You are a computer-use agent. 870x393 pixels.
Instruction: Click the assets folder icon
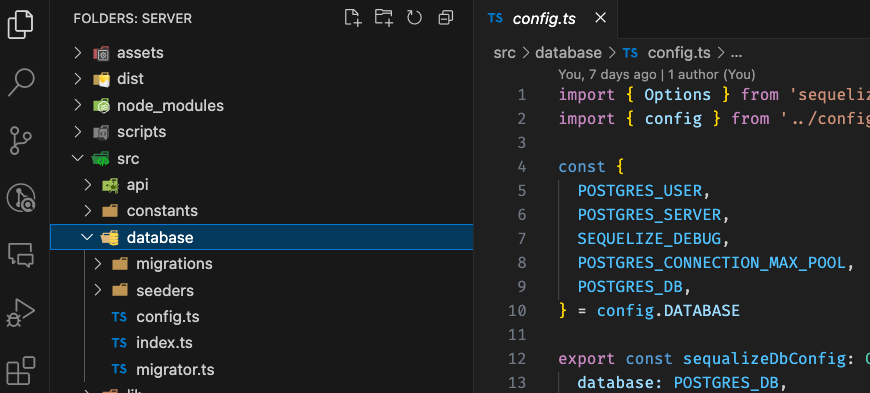(101, 53)
